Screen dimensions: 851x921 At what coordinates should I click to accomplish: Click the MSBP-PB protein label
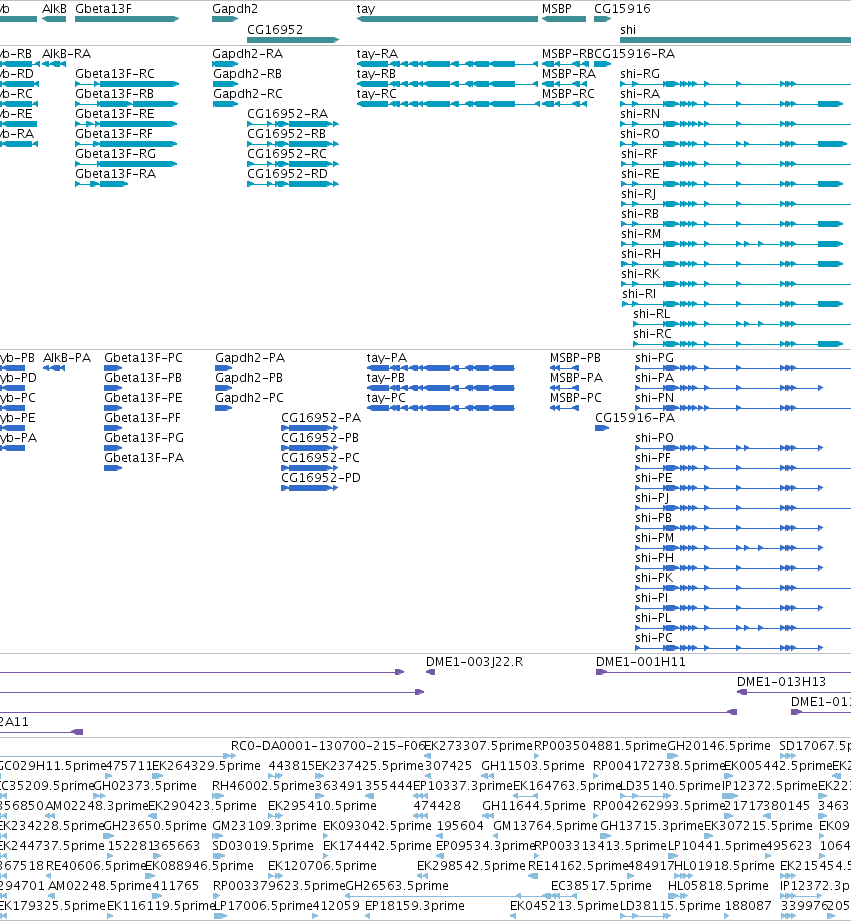click(576, 358)
